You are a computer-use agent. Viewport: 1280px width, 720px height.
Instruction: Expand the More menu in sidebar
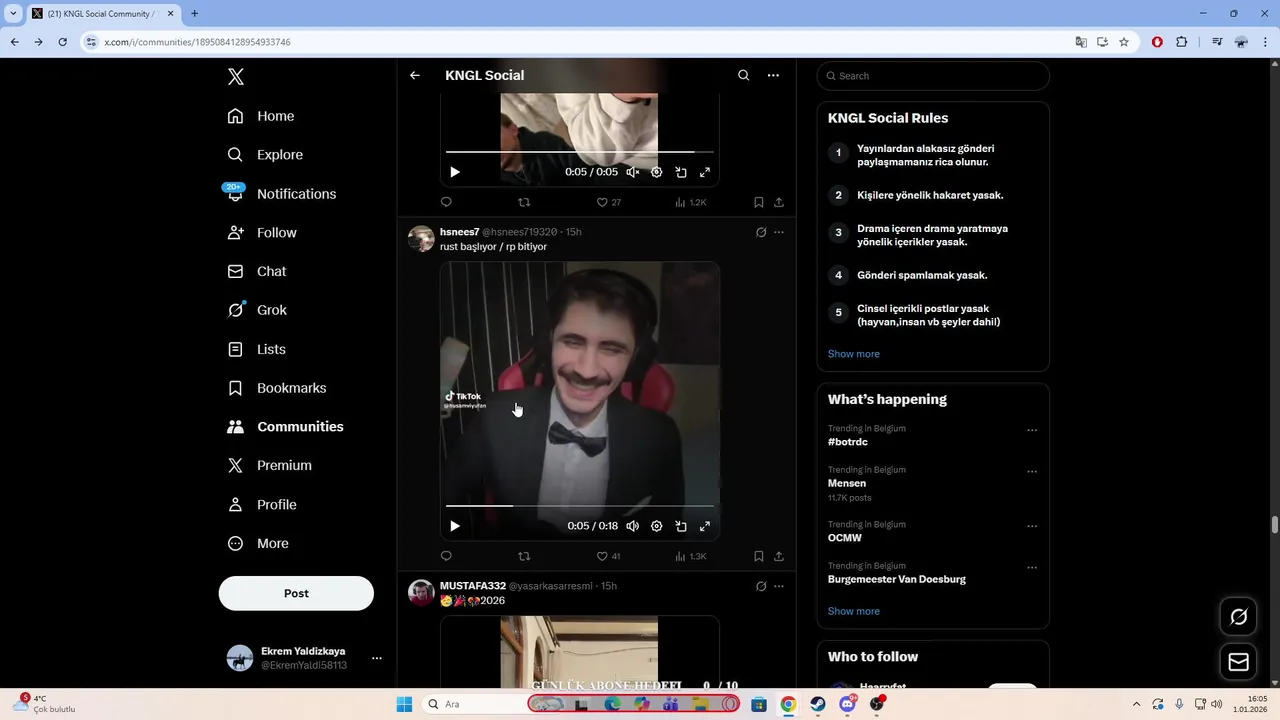point(258,544)
